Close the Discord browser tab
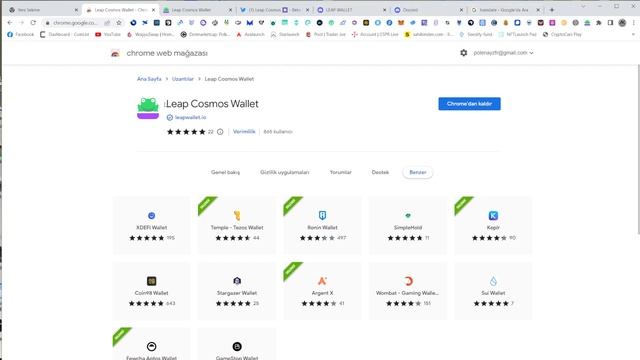The image size is (640, 360). tap(461, 10)
